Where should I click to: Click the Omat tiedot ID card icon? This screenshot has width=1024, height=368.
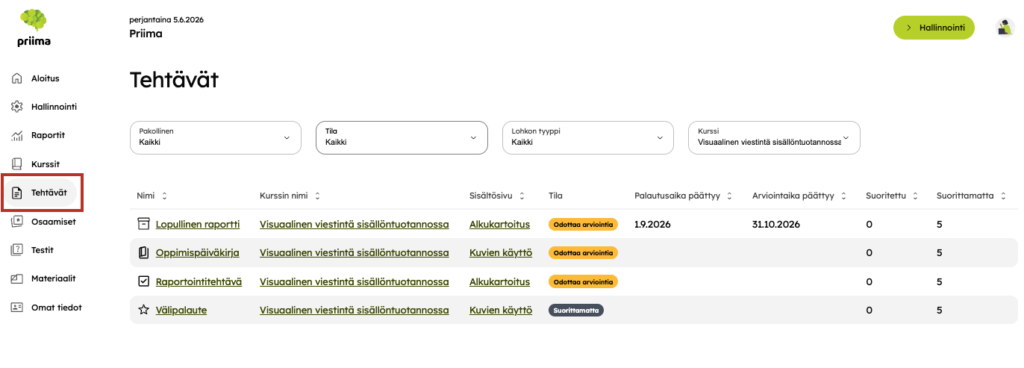coord(18,307)
